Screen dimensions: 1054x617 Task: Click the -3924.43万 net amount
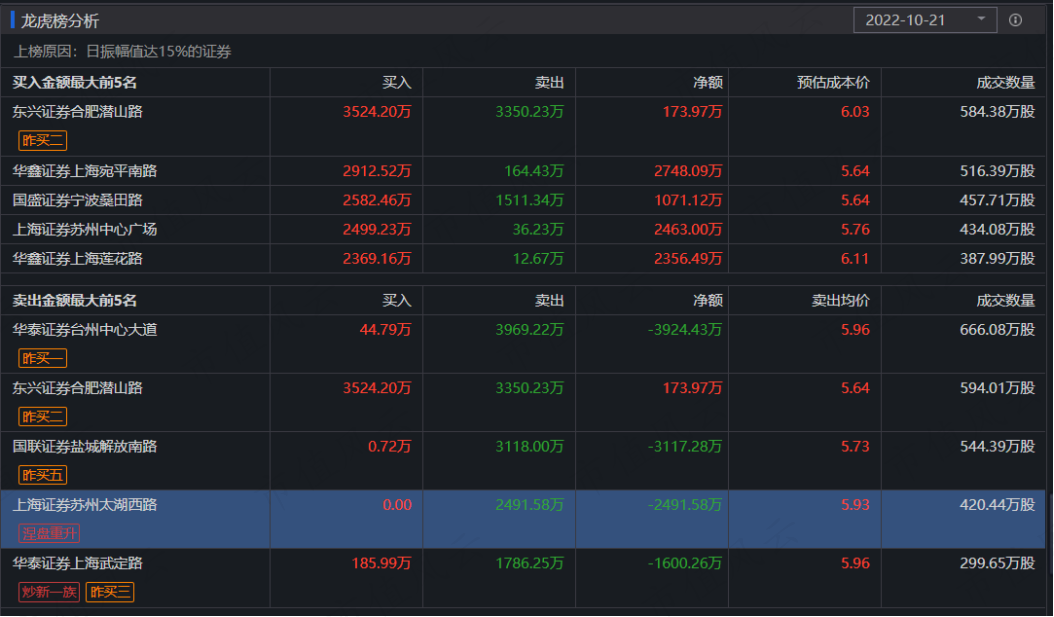[x=685, y=329]
